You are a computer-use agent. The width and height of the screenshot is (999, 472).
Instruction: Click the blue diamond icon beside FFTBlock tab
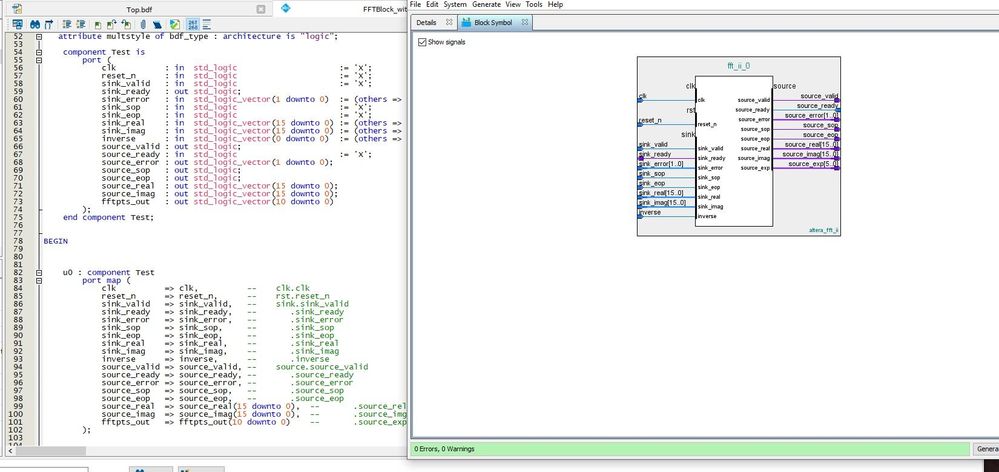285,9
